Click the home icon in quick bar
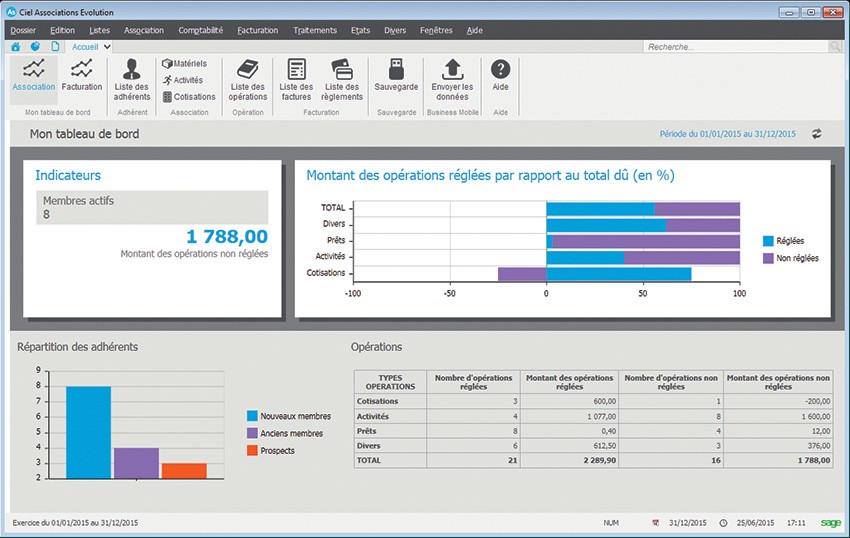Viewport: 850px width, 538px height. coord(15,47)
